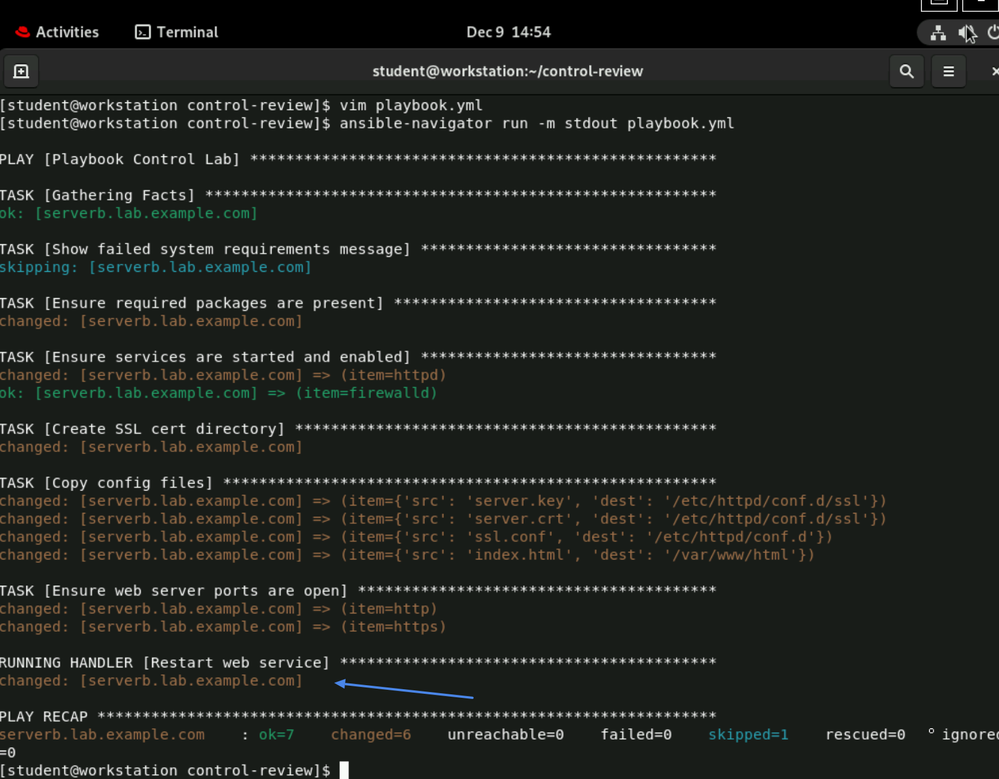Click the empty prompt at terminal bottom

point(343,770)
